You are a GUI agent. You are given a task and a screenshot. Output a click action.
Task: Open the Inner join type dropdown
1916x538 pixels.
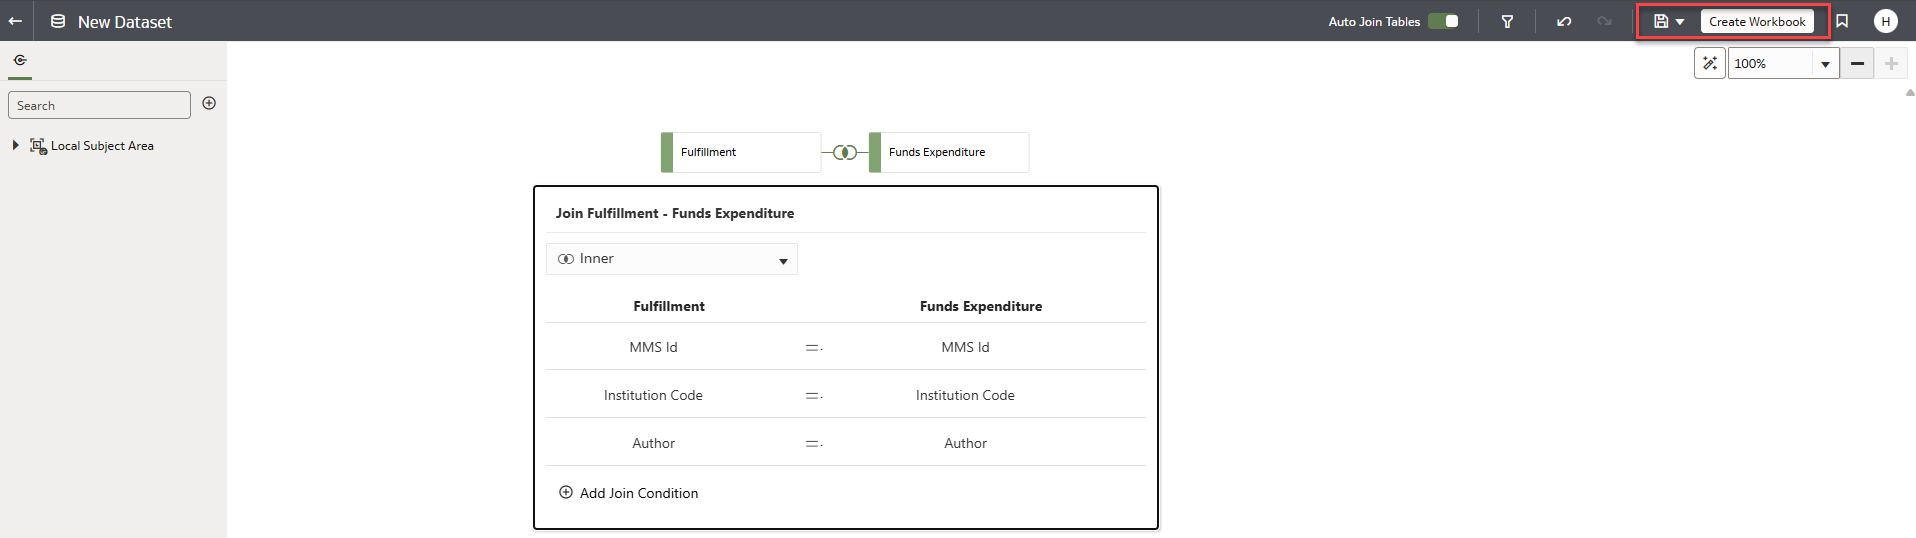(x=672, y=259)
